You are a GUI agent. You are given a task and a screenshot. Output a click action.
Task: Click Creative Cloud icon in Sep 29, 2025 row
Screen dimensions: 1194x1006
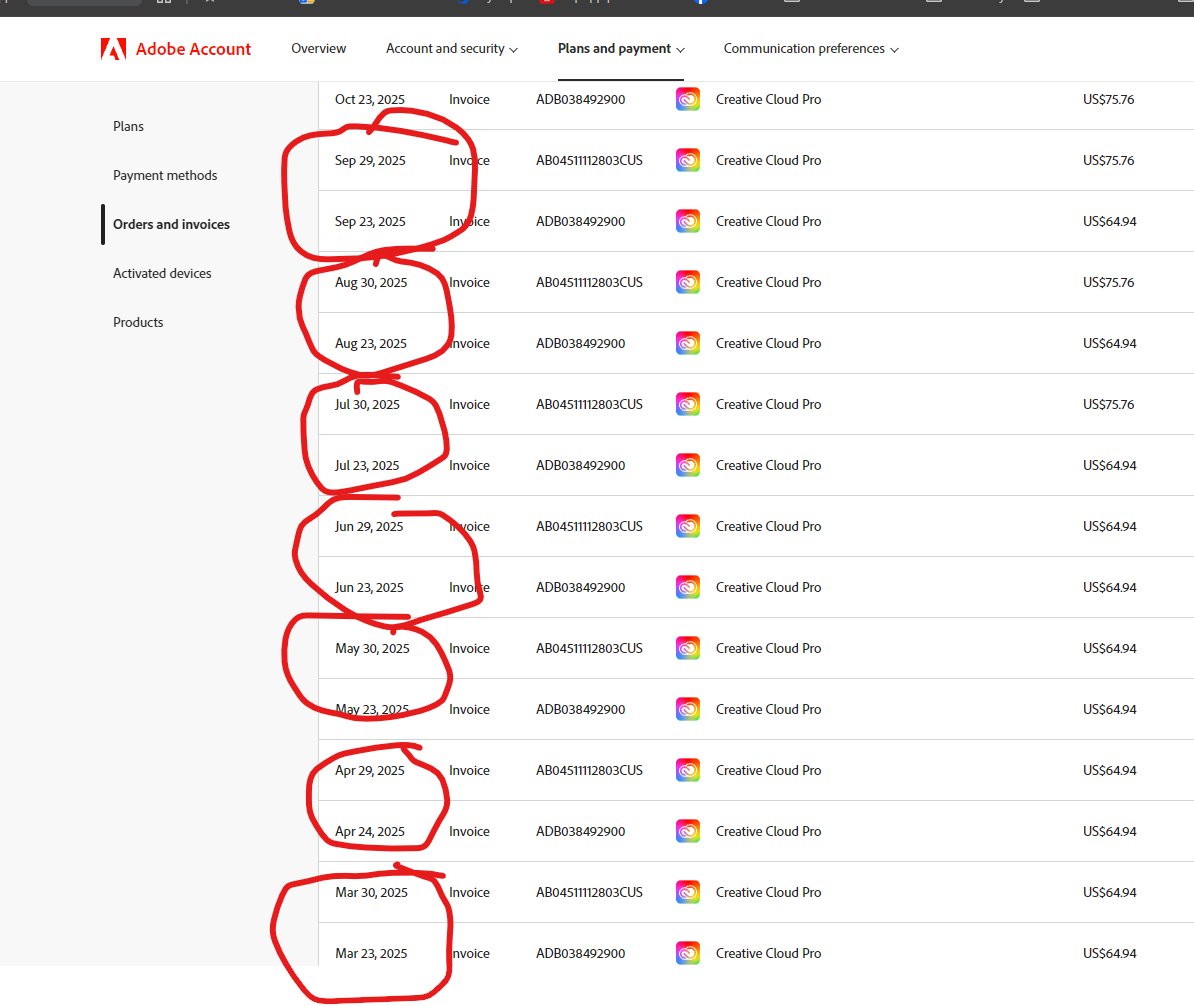pos(688,161)
